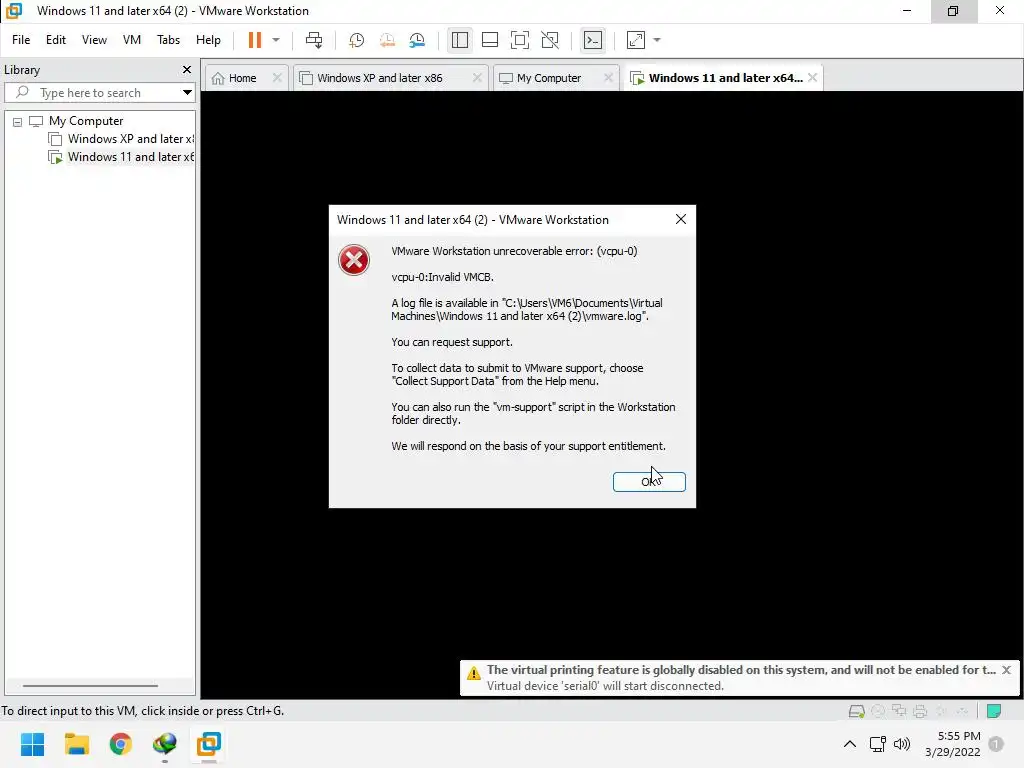Dismiss the virtual printing notification
This screenshot has width=1024, height=768.
click(1006, 670)
